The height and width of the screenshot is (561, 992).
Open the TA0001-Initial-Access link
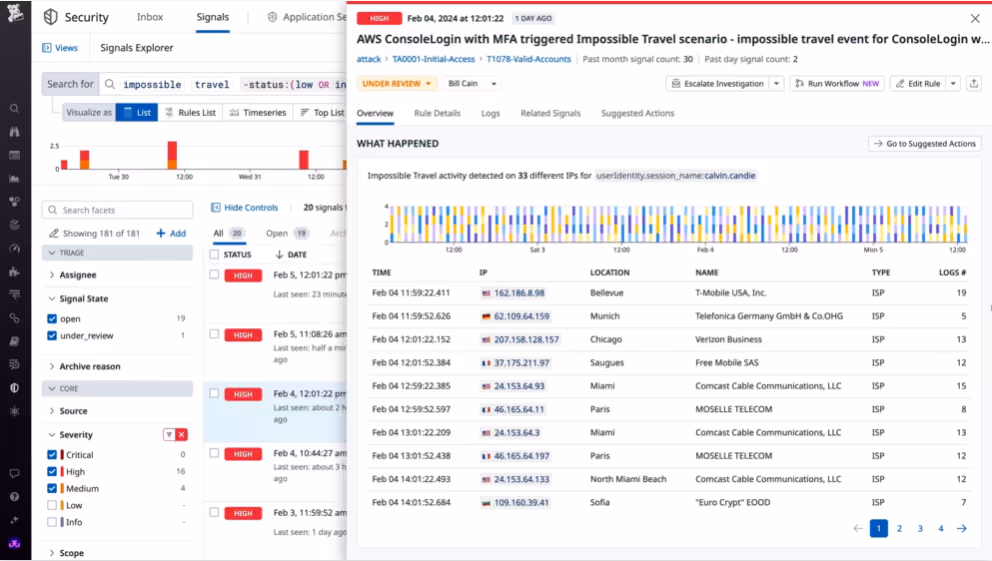point(433,59)
